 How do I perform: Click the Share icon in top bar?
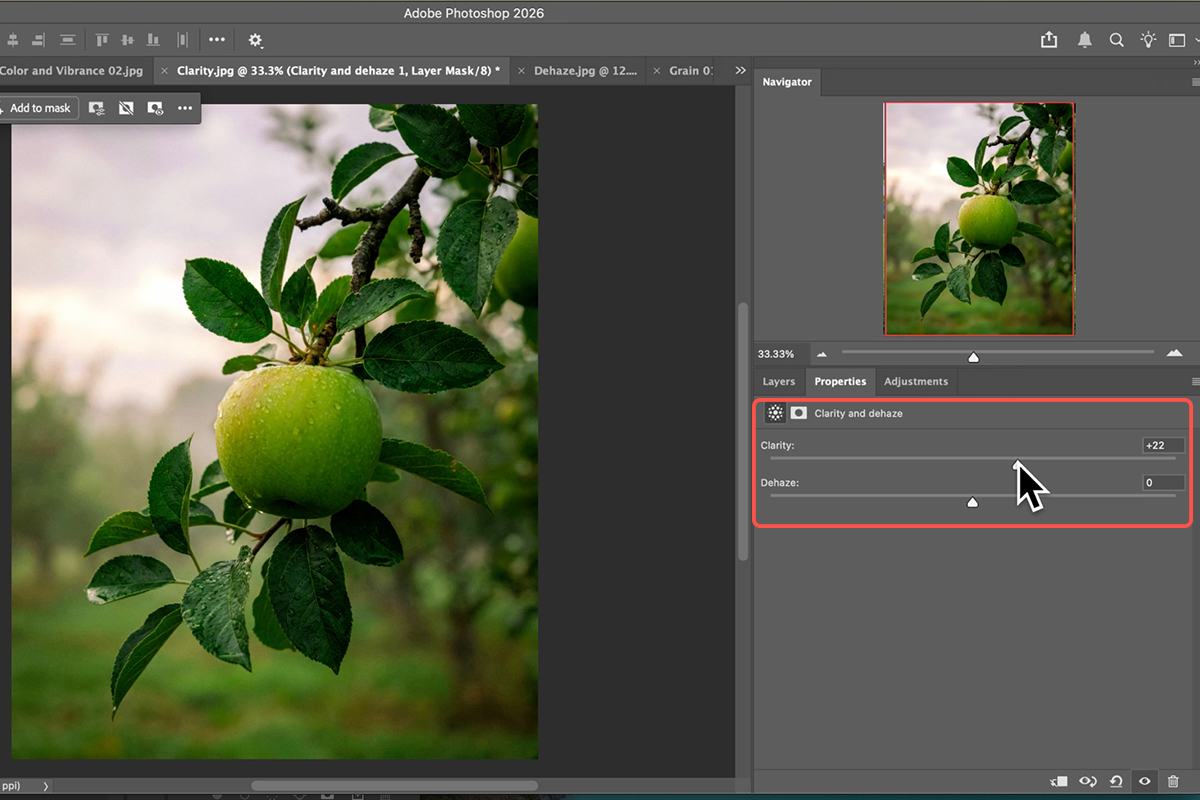coord(1049,40)
